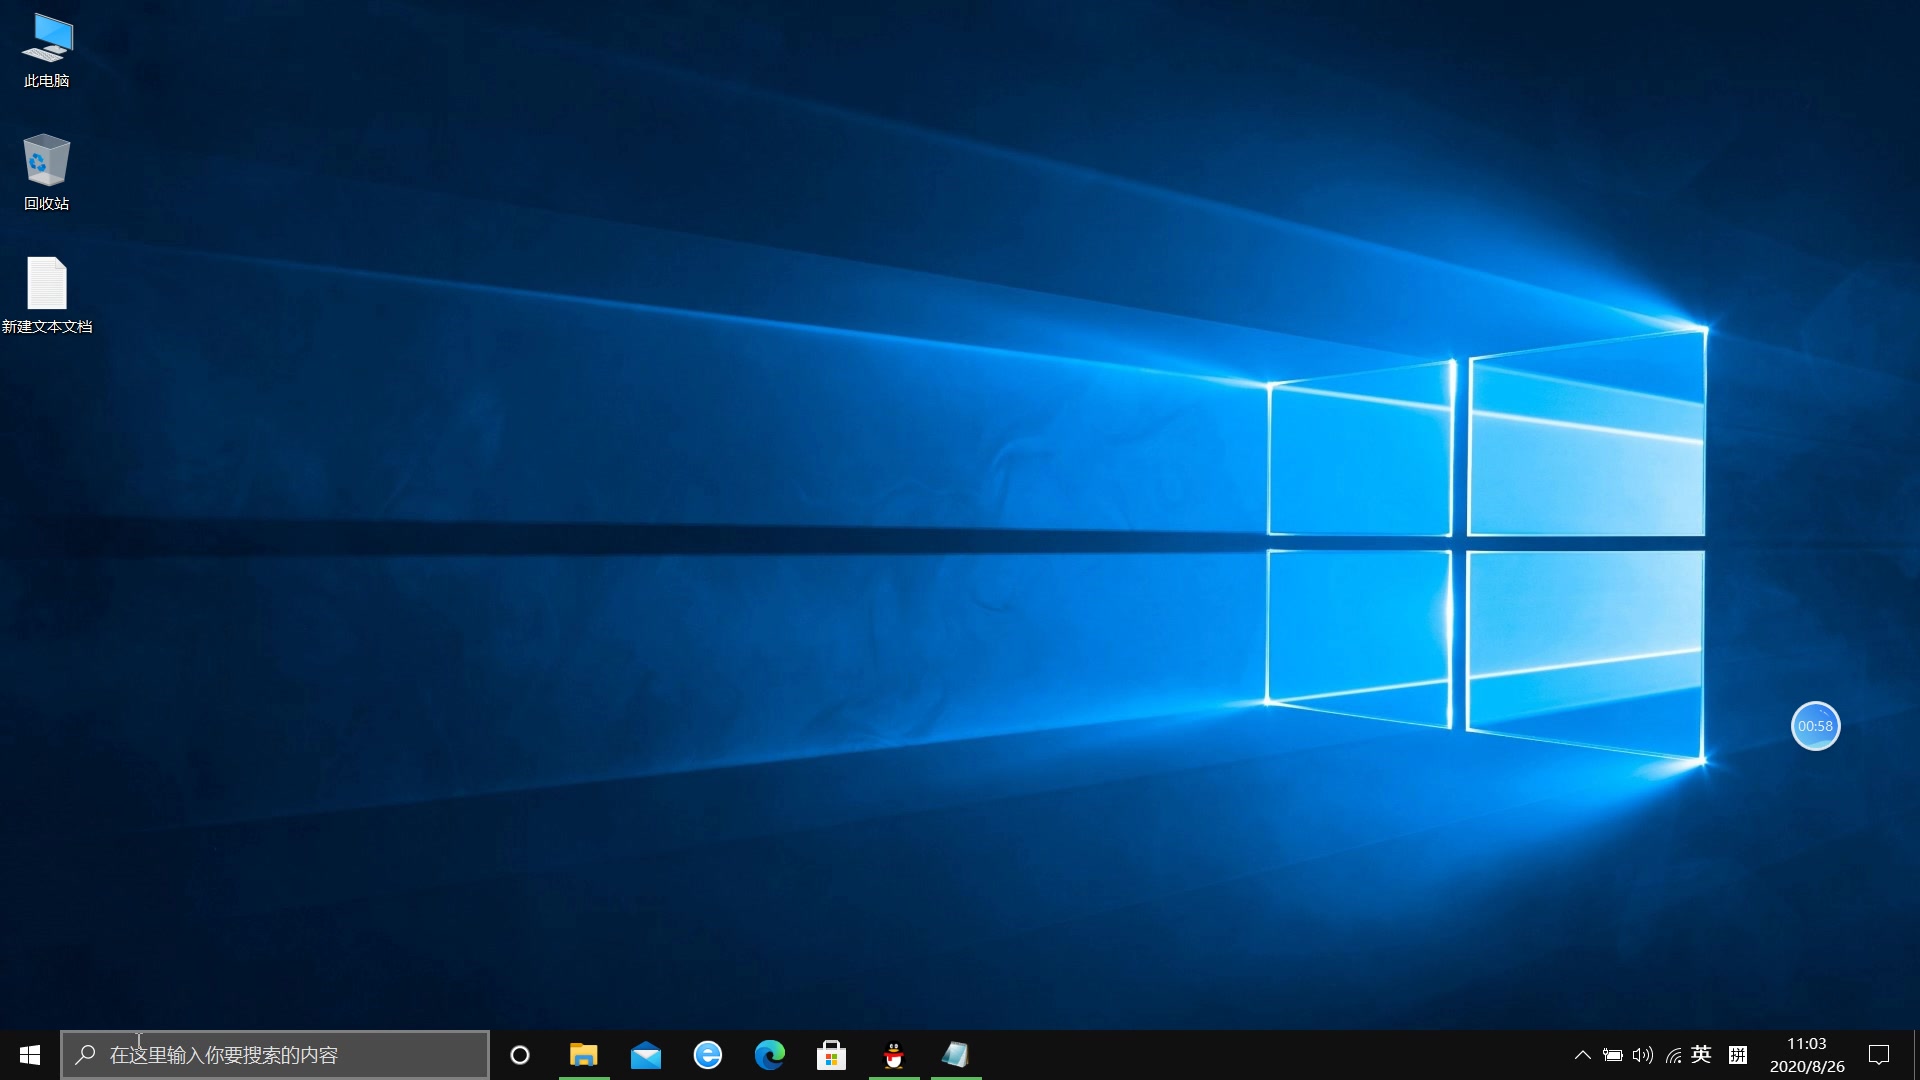Open the volume control in tray
The width and height of the screenshot is (1920, 1080).
[x=1643, y=1055]
